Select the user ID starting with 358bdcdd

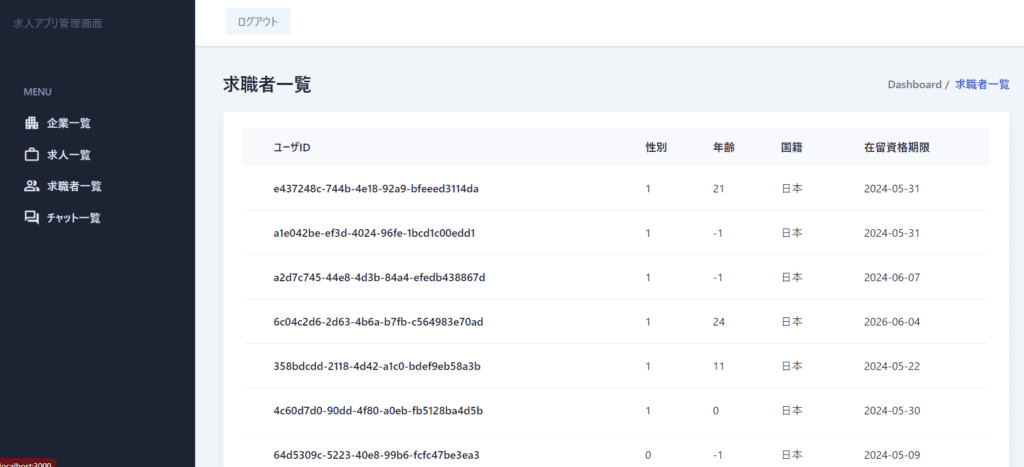click(377, 366)
